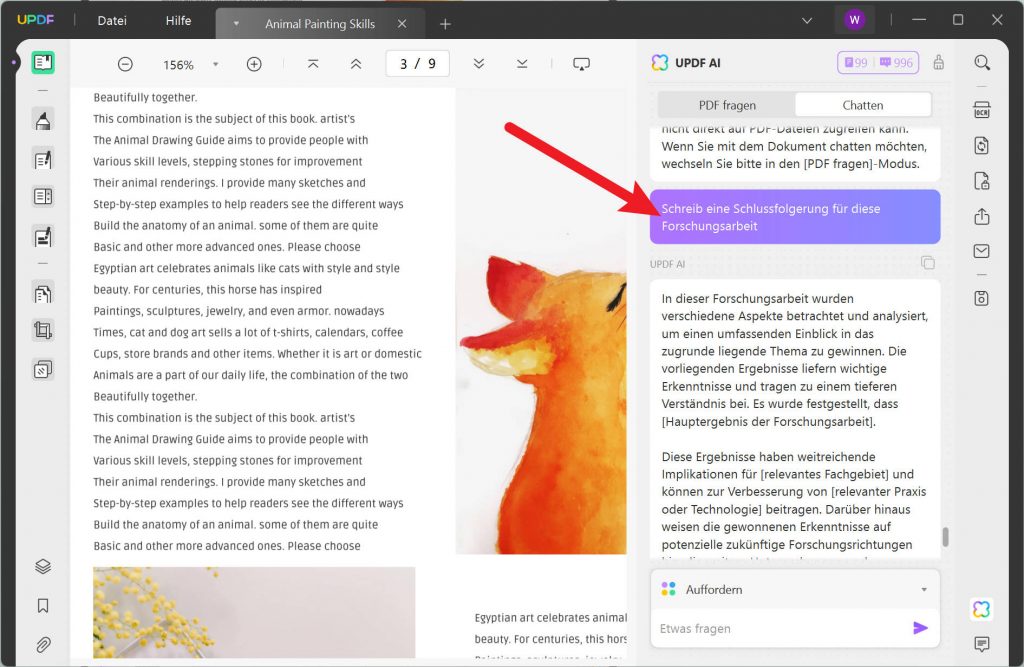Go to the next page
This screenshot has width=1024, height=667.
tap(479, 64)
